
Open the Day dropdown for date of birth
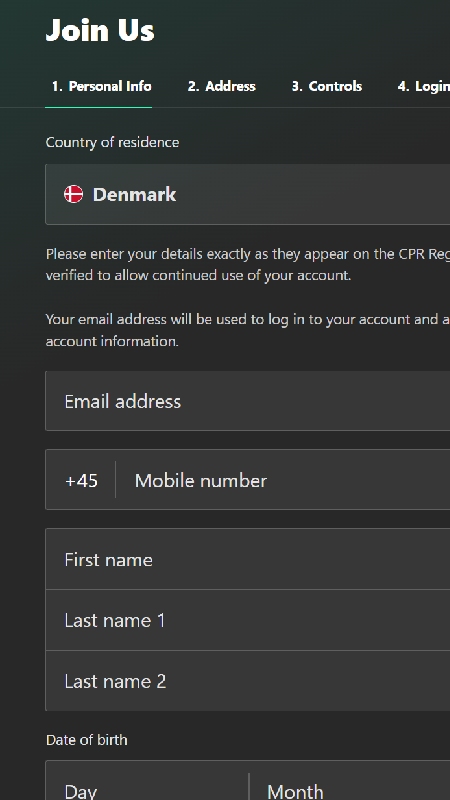tap(147, 781)
